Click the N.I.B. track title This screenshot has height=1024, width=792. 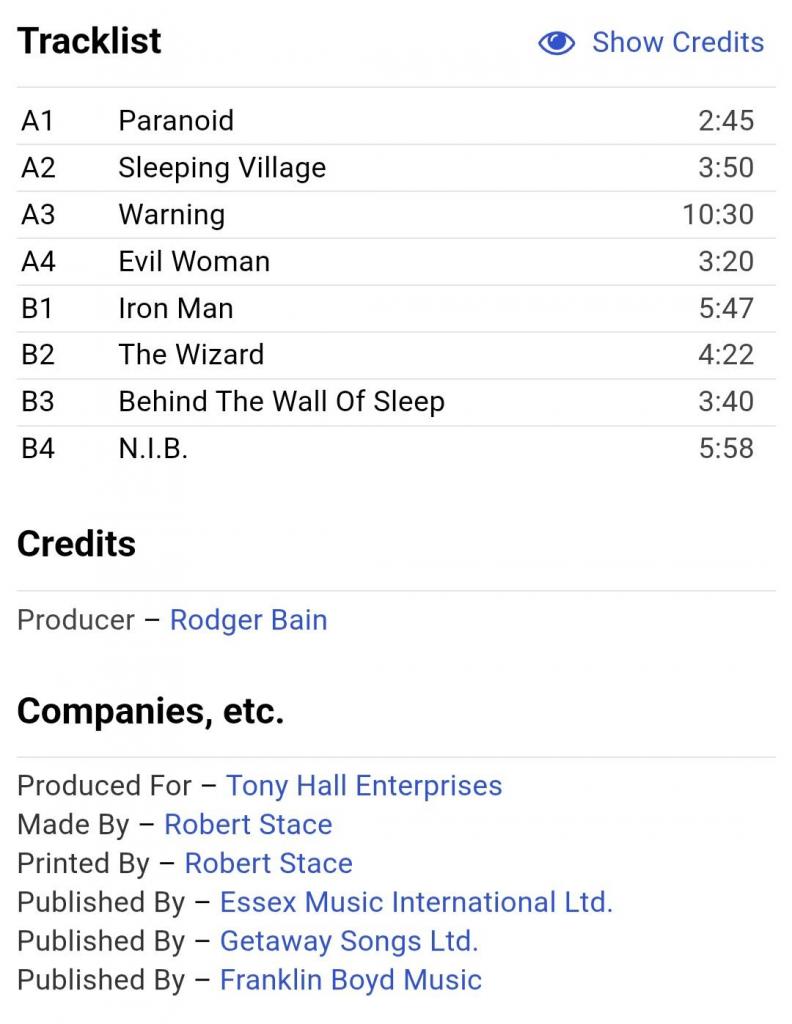[x=153, y=449]
